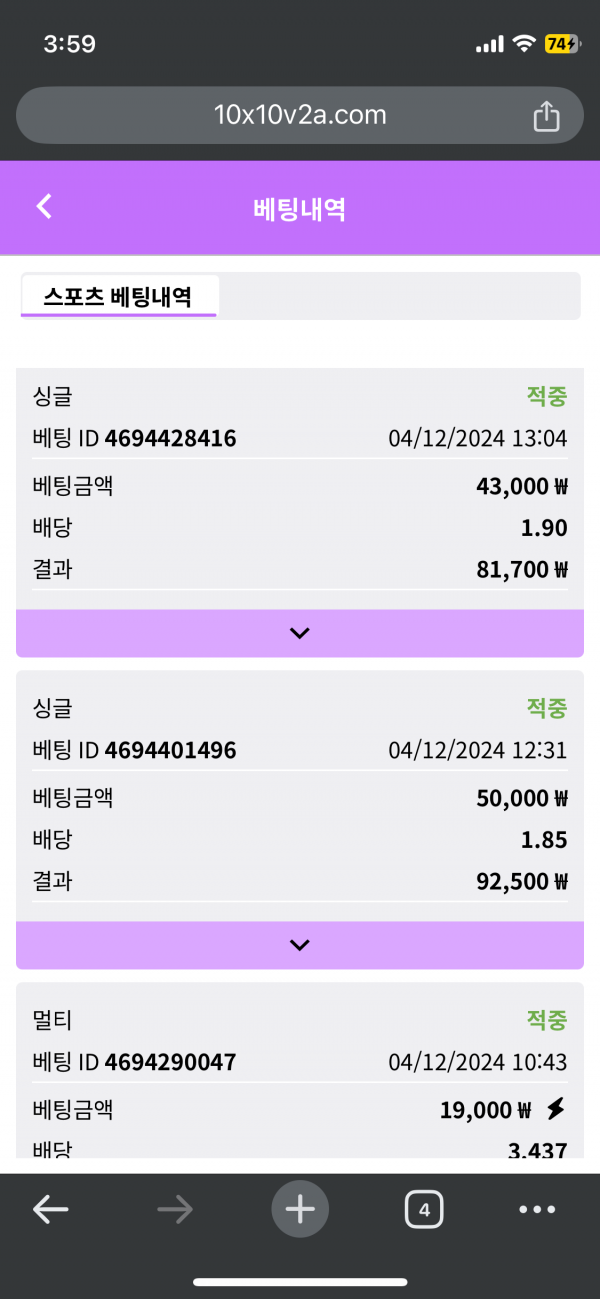The width and height of the screenshot is (600, 1299).
Task: Tap bet ID 4694290047 text
Action: pos(170,1062)
